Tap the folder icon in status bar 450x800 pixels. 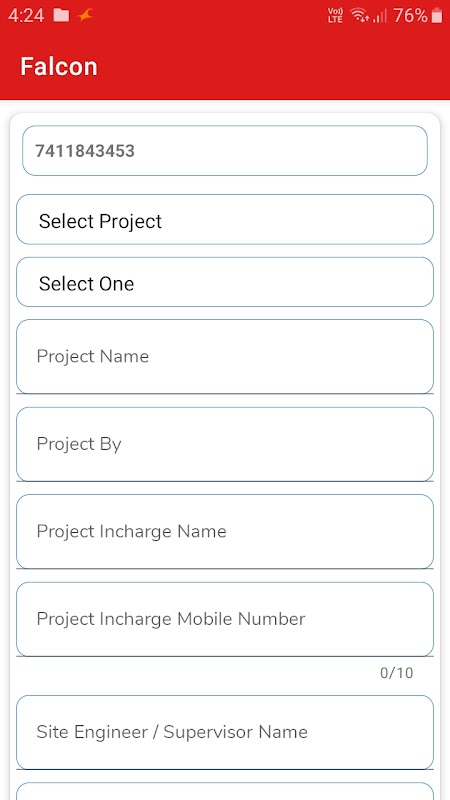point(61,16)
